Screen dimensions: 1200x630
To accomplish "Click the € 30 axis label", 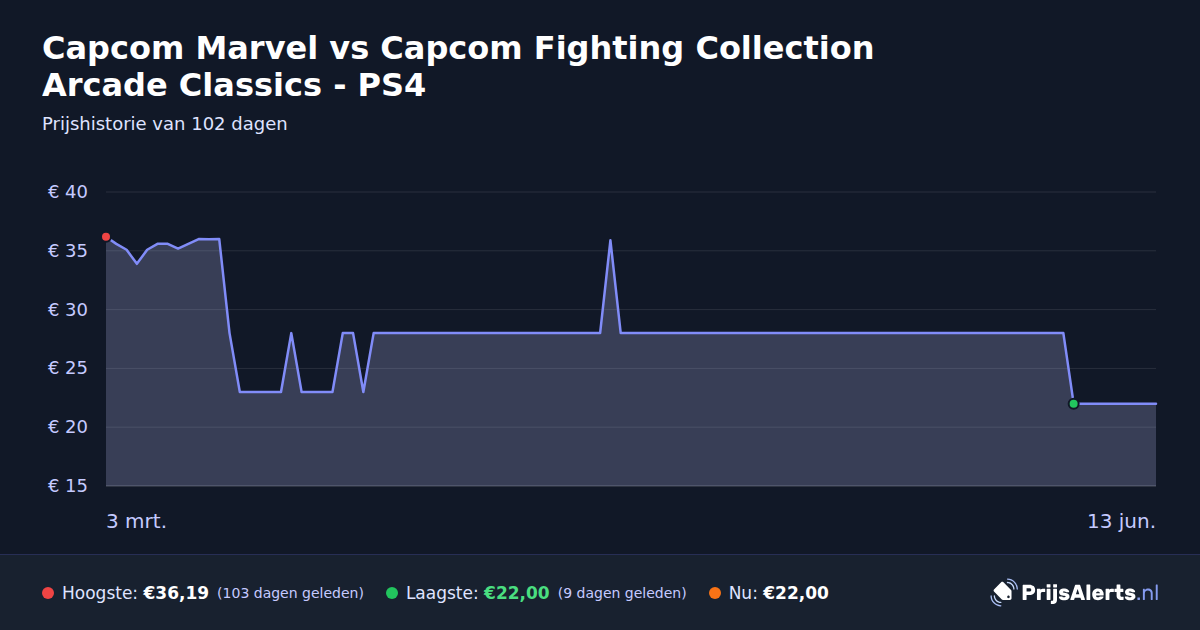I will coord(68,310).
